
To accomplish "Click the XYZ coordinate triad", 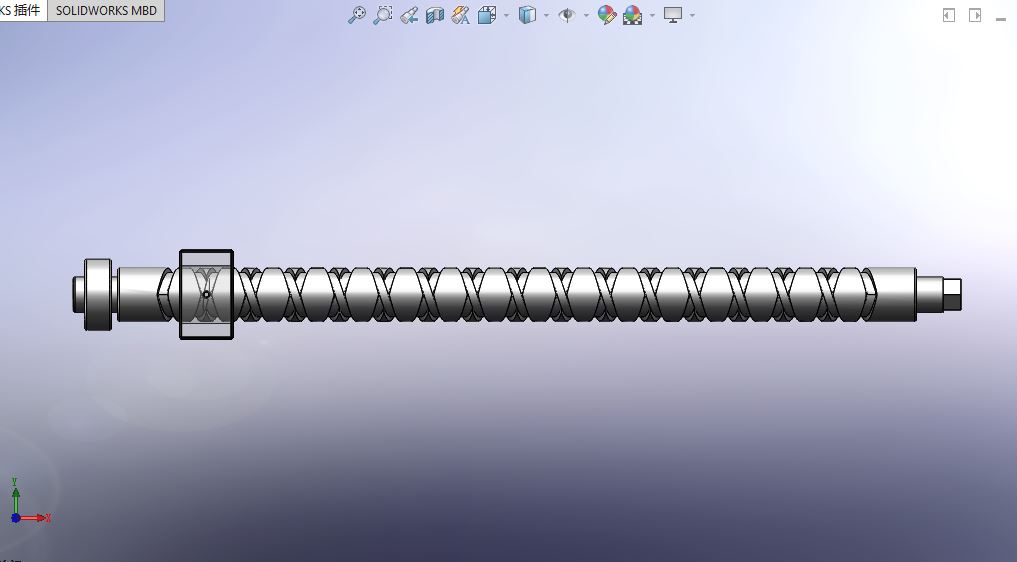I will point(29,502).
